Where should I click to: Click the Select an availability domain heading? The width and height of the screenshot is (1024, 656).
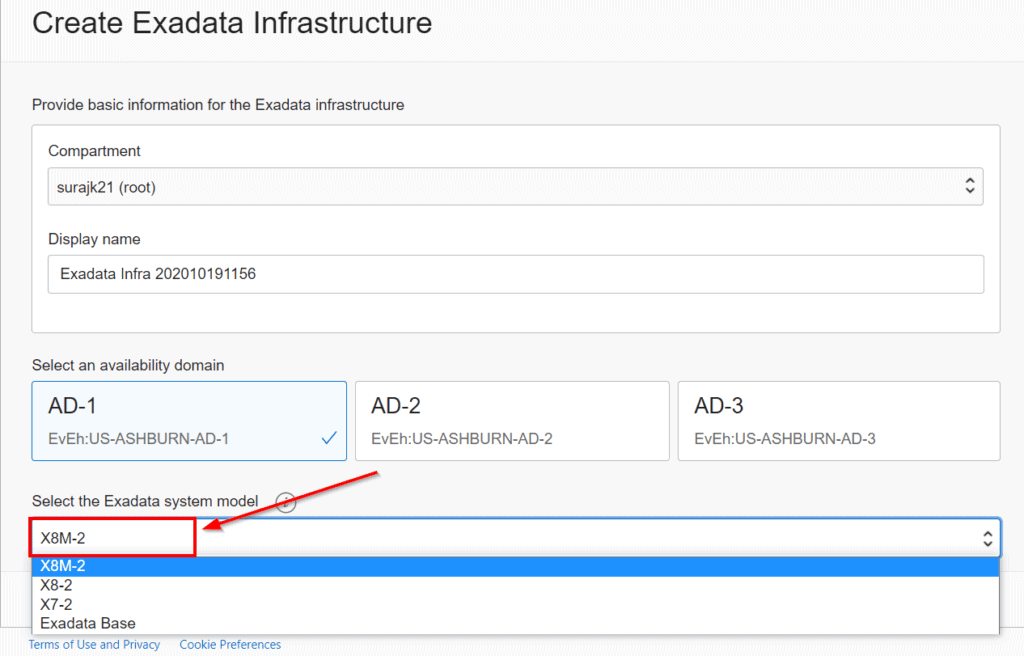click(x=130, y=365)
